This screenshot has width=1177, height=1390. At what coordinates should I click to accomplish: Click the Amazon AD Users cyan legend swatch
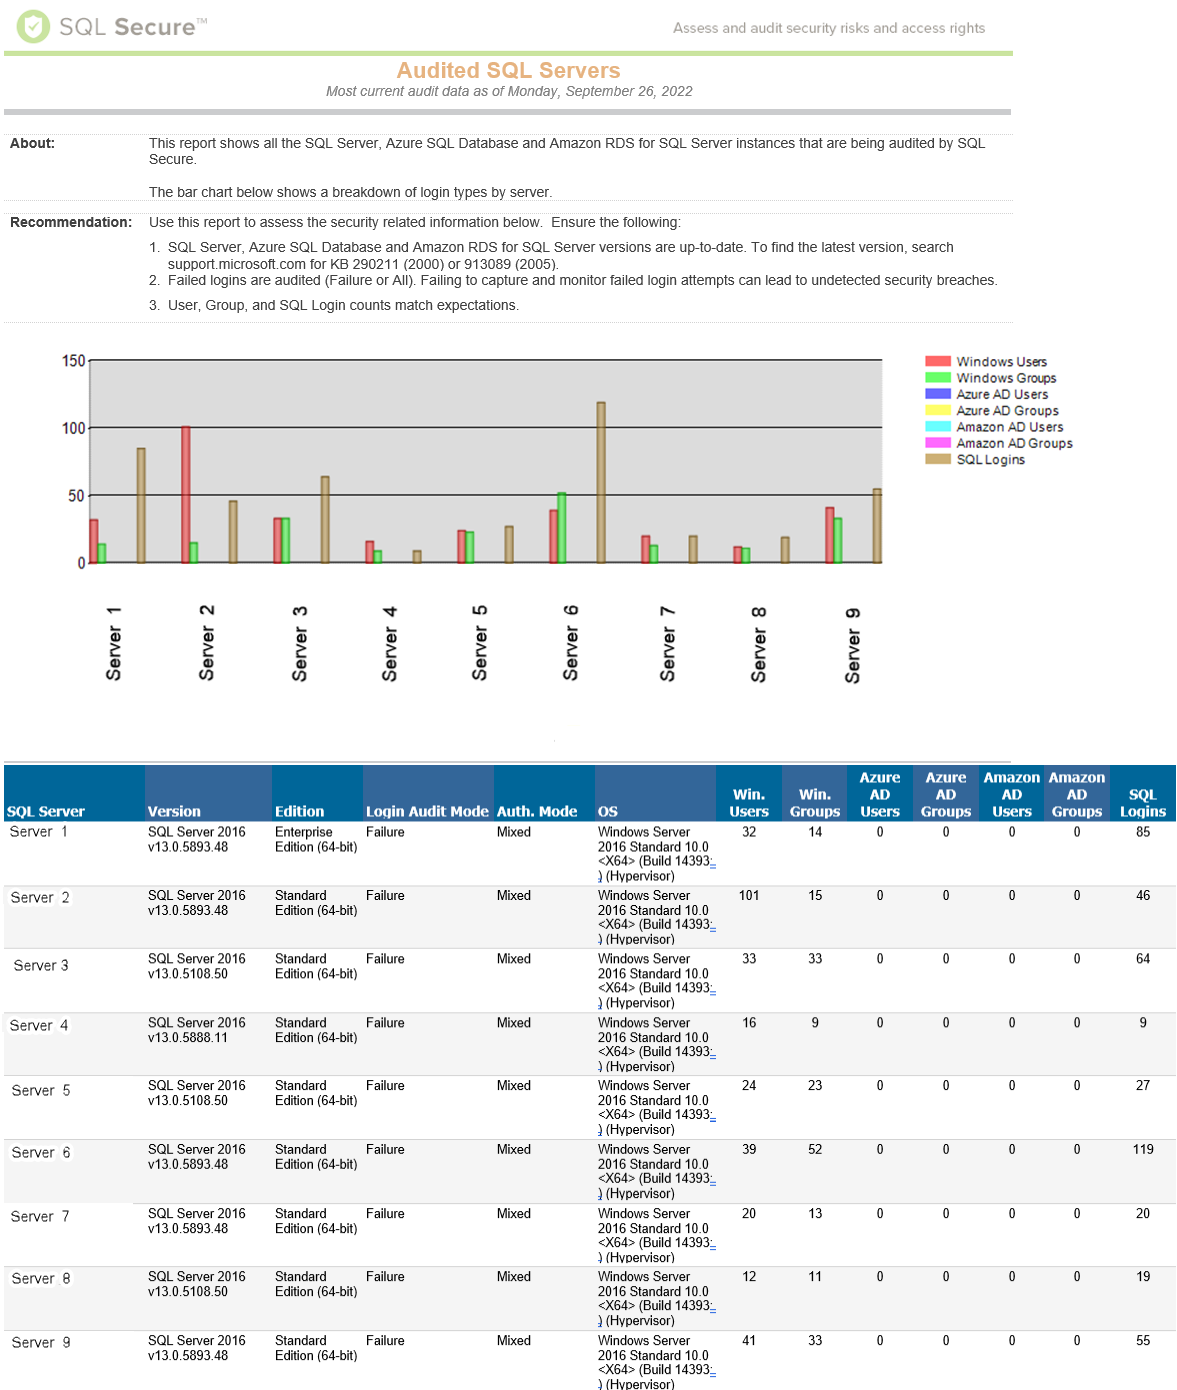937,427
